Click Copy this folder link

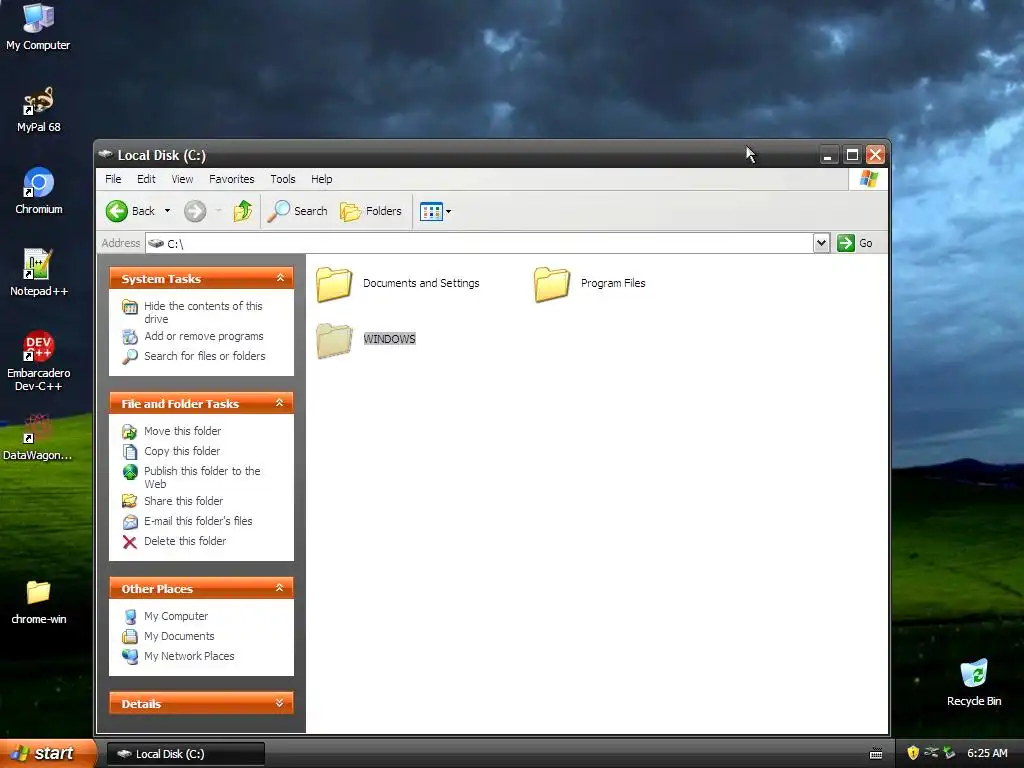click(182, 451)
